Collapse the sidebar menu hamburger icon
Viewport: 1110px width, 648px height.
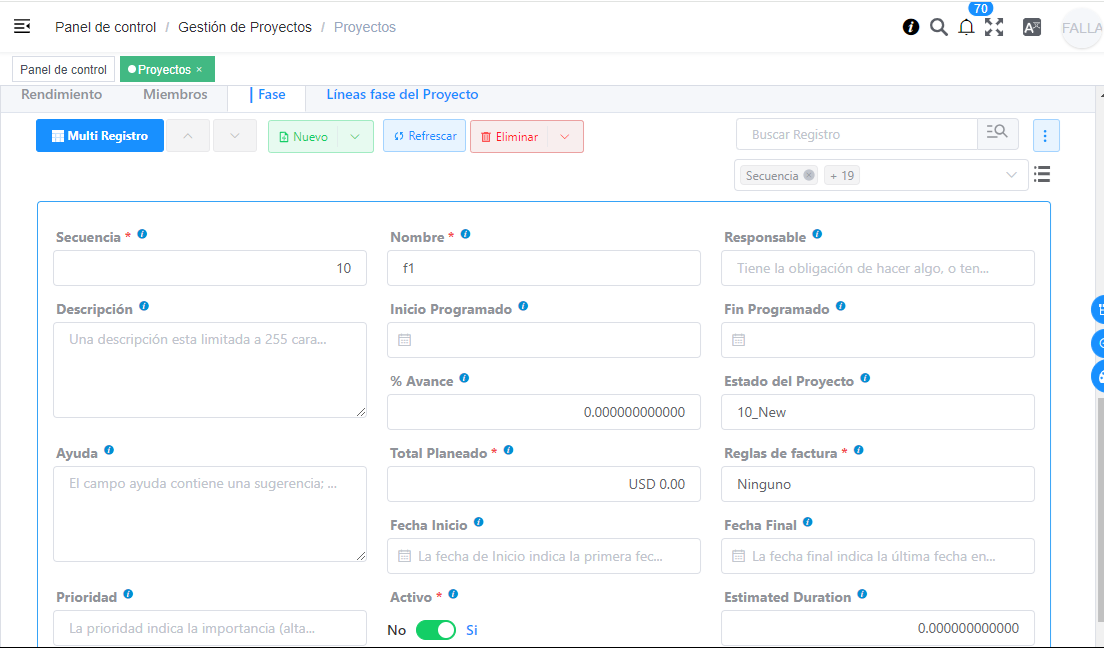22,27
